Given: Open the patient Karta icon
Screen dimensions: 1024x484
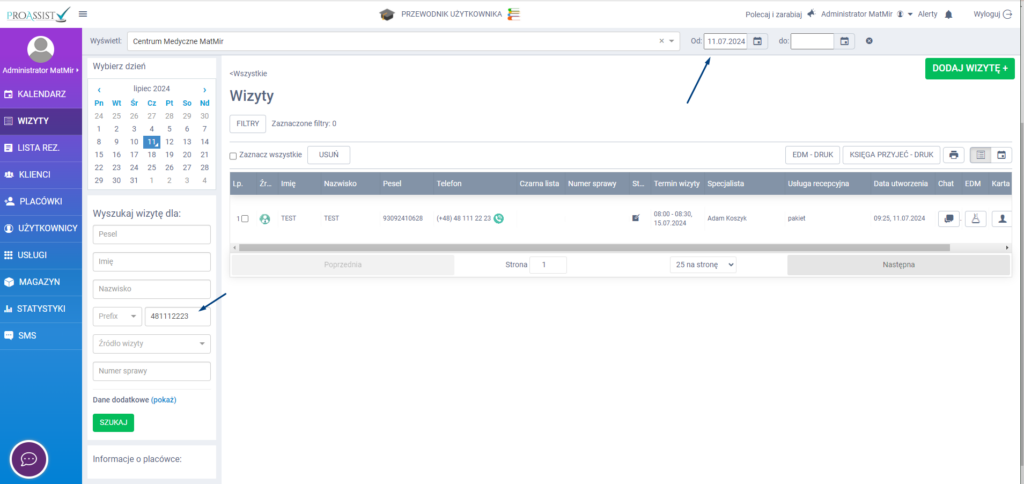Looking at the screenshot, I should [x=1001, y=218].
